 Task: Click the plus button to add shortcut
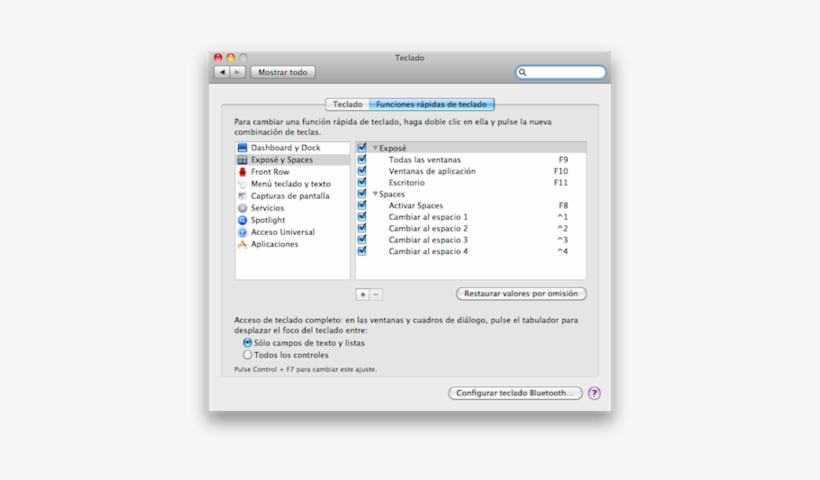(362, 294)
